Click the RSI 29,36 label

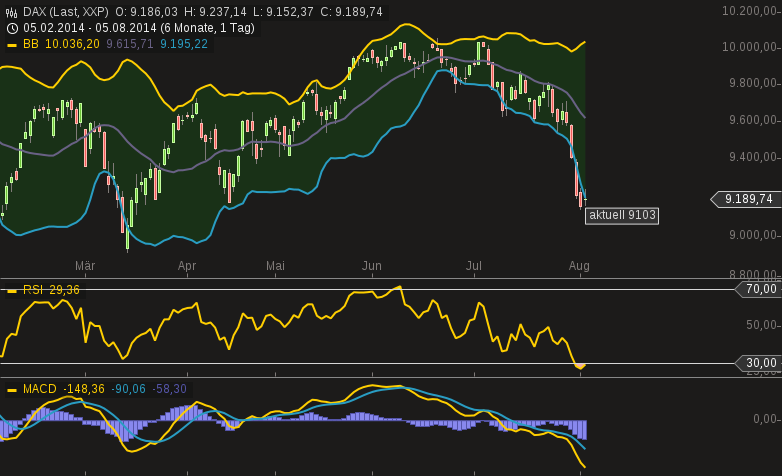click(x=51, y=290)
